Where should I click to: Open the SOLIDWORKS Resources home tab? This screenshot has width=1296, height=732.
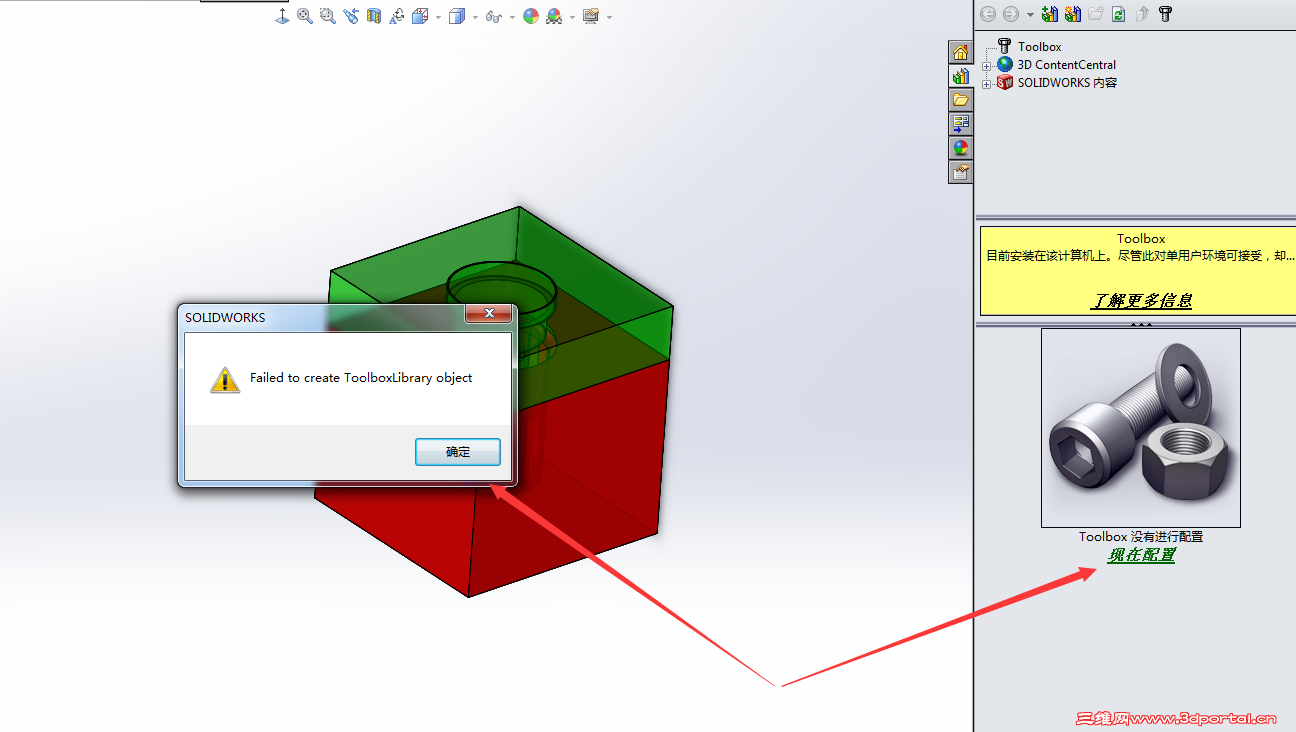[x=960, y=52]
